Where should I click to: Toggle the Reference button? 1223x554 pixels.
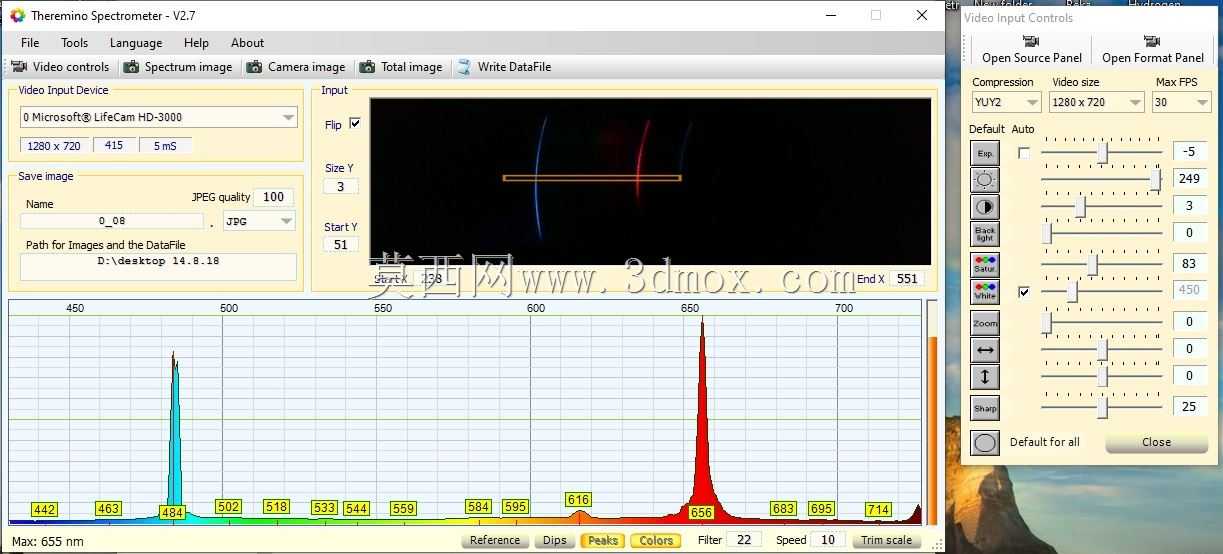click(x=495, y=540)
